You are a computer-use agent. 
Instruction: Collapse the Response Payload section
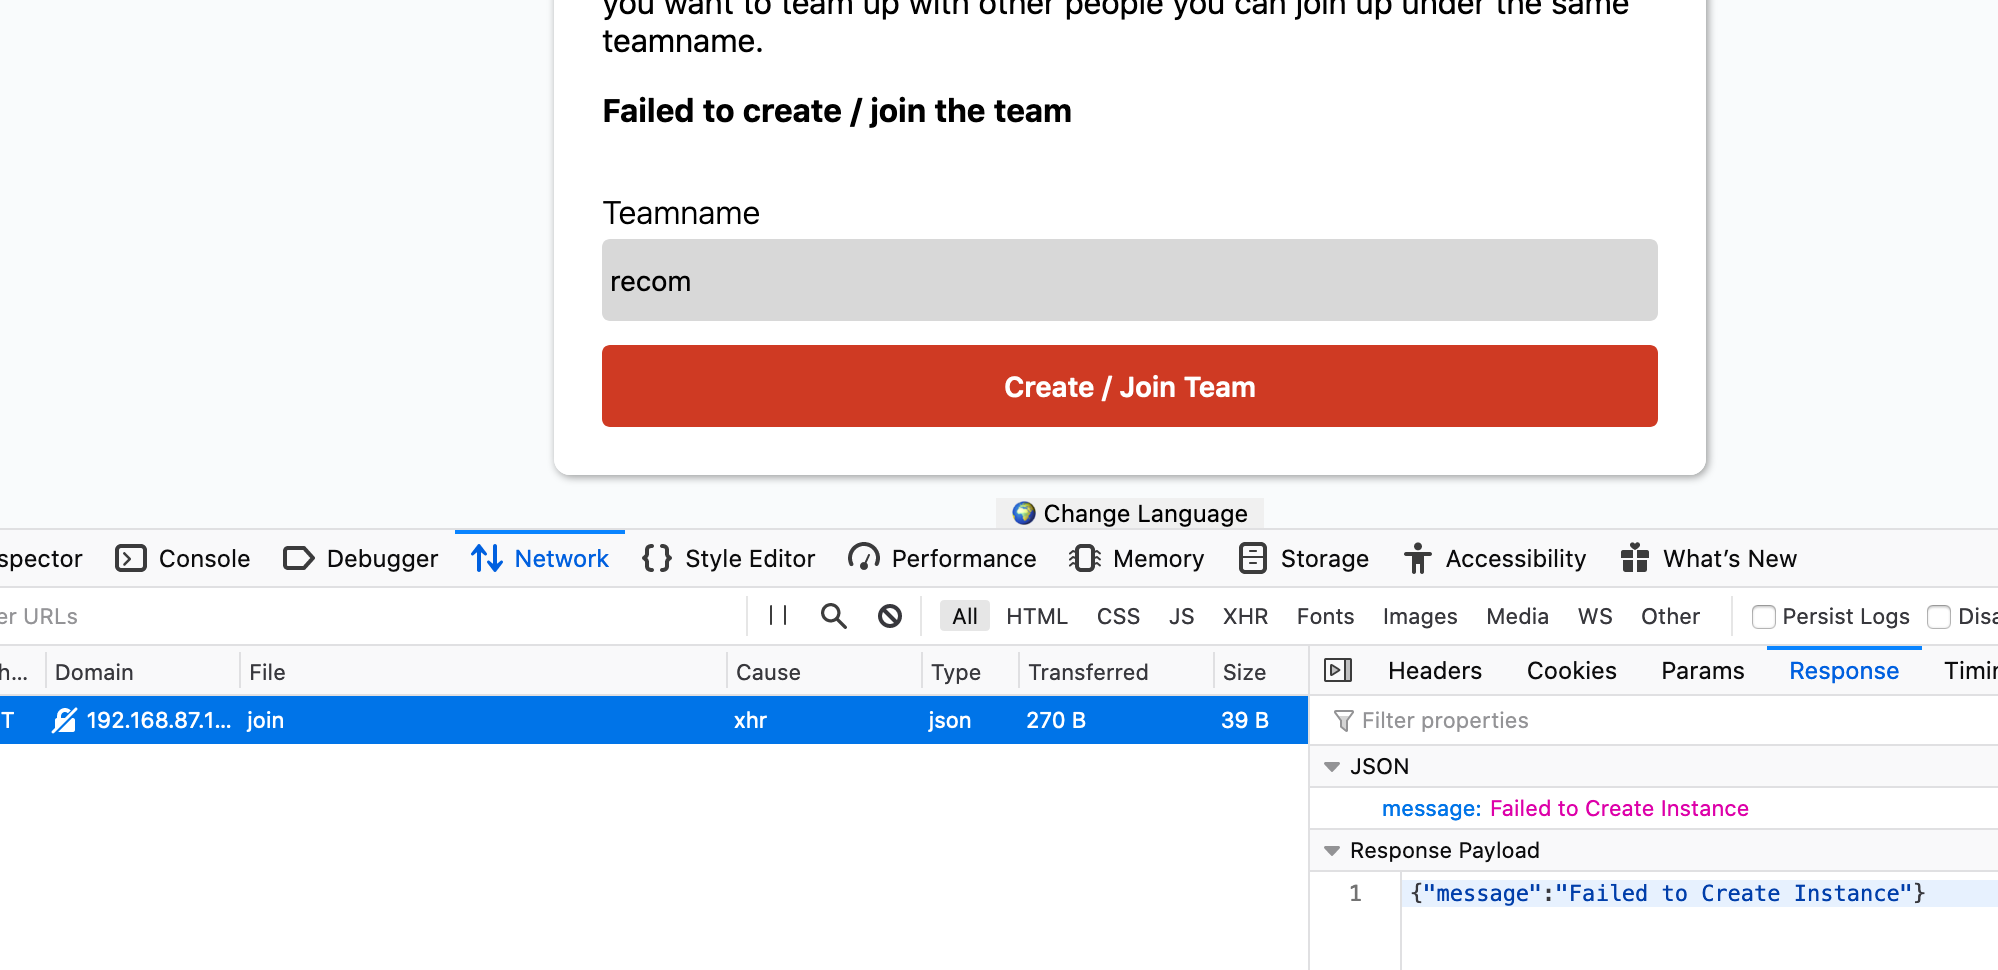[x=1332, y=850]
